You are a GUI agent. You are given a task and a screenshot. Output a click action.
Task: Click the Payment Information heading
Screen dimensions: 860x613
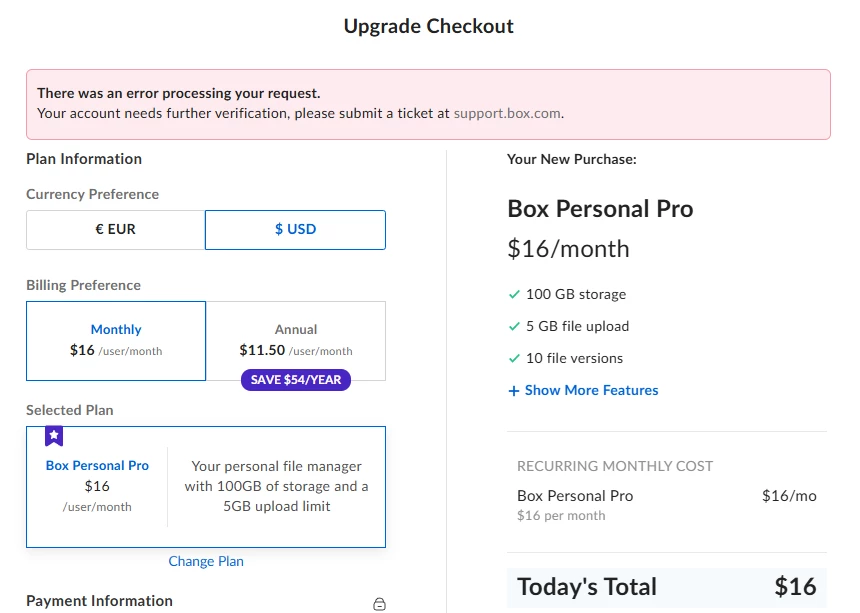99,601
